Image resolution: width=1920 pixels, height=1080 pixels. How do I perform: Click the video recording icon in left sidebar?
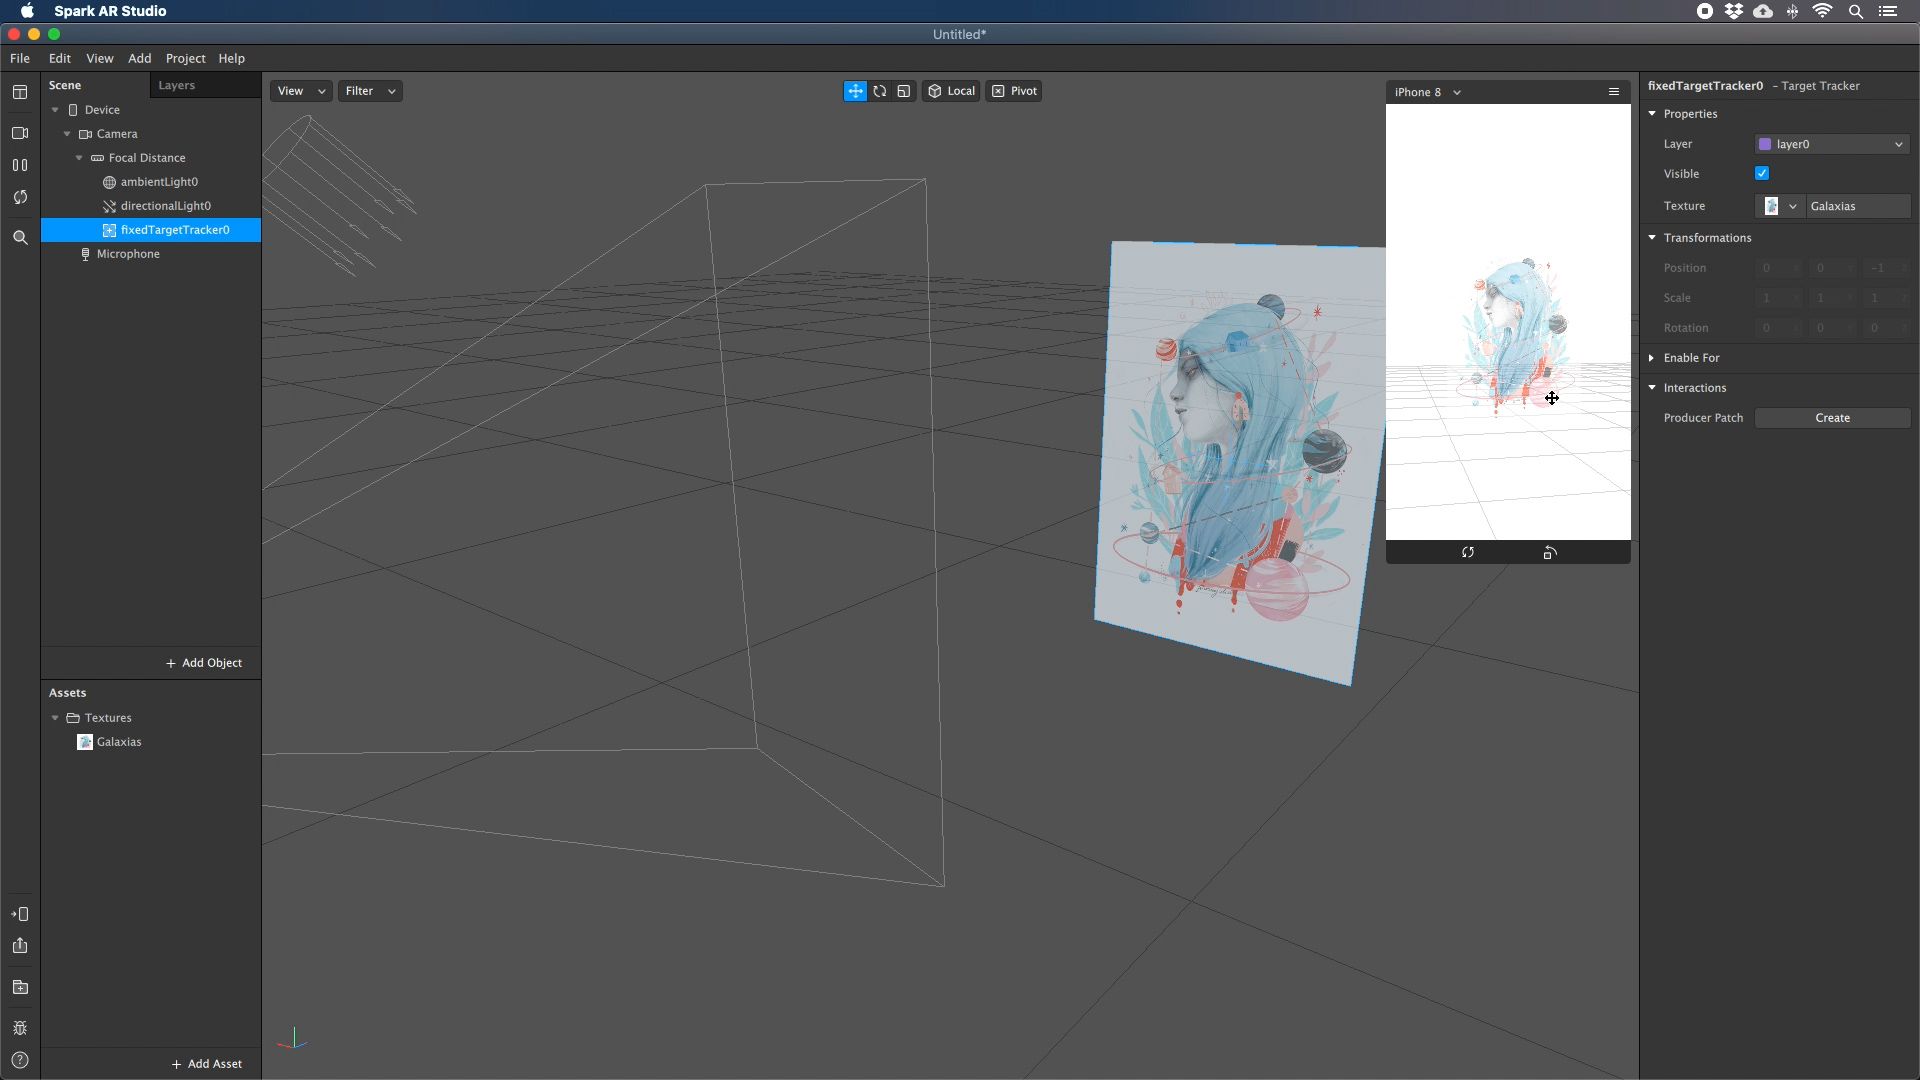point(20,133)
